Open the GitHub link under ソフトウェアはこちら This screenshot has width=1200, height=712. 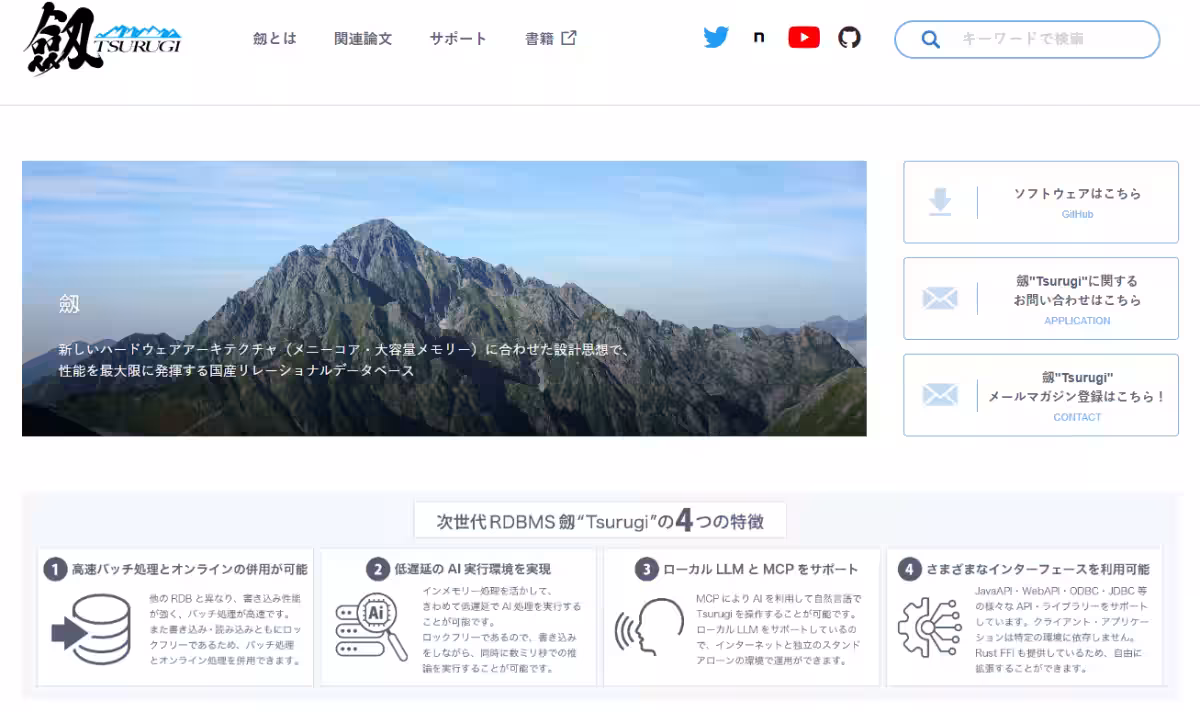point(1077,214)
